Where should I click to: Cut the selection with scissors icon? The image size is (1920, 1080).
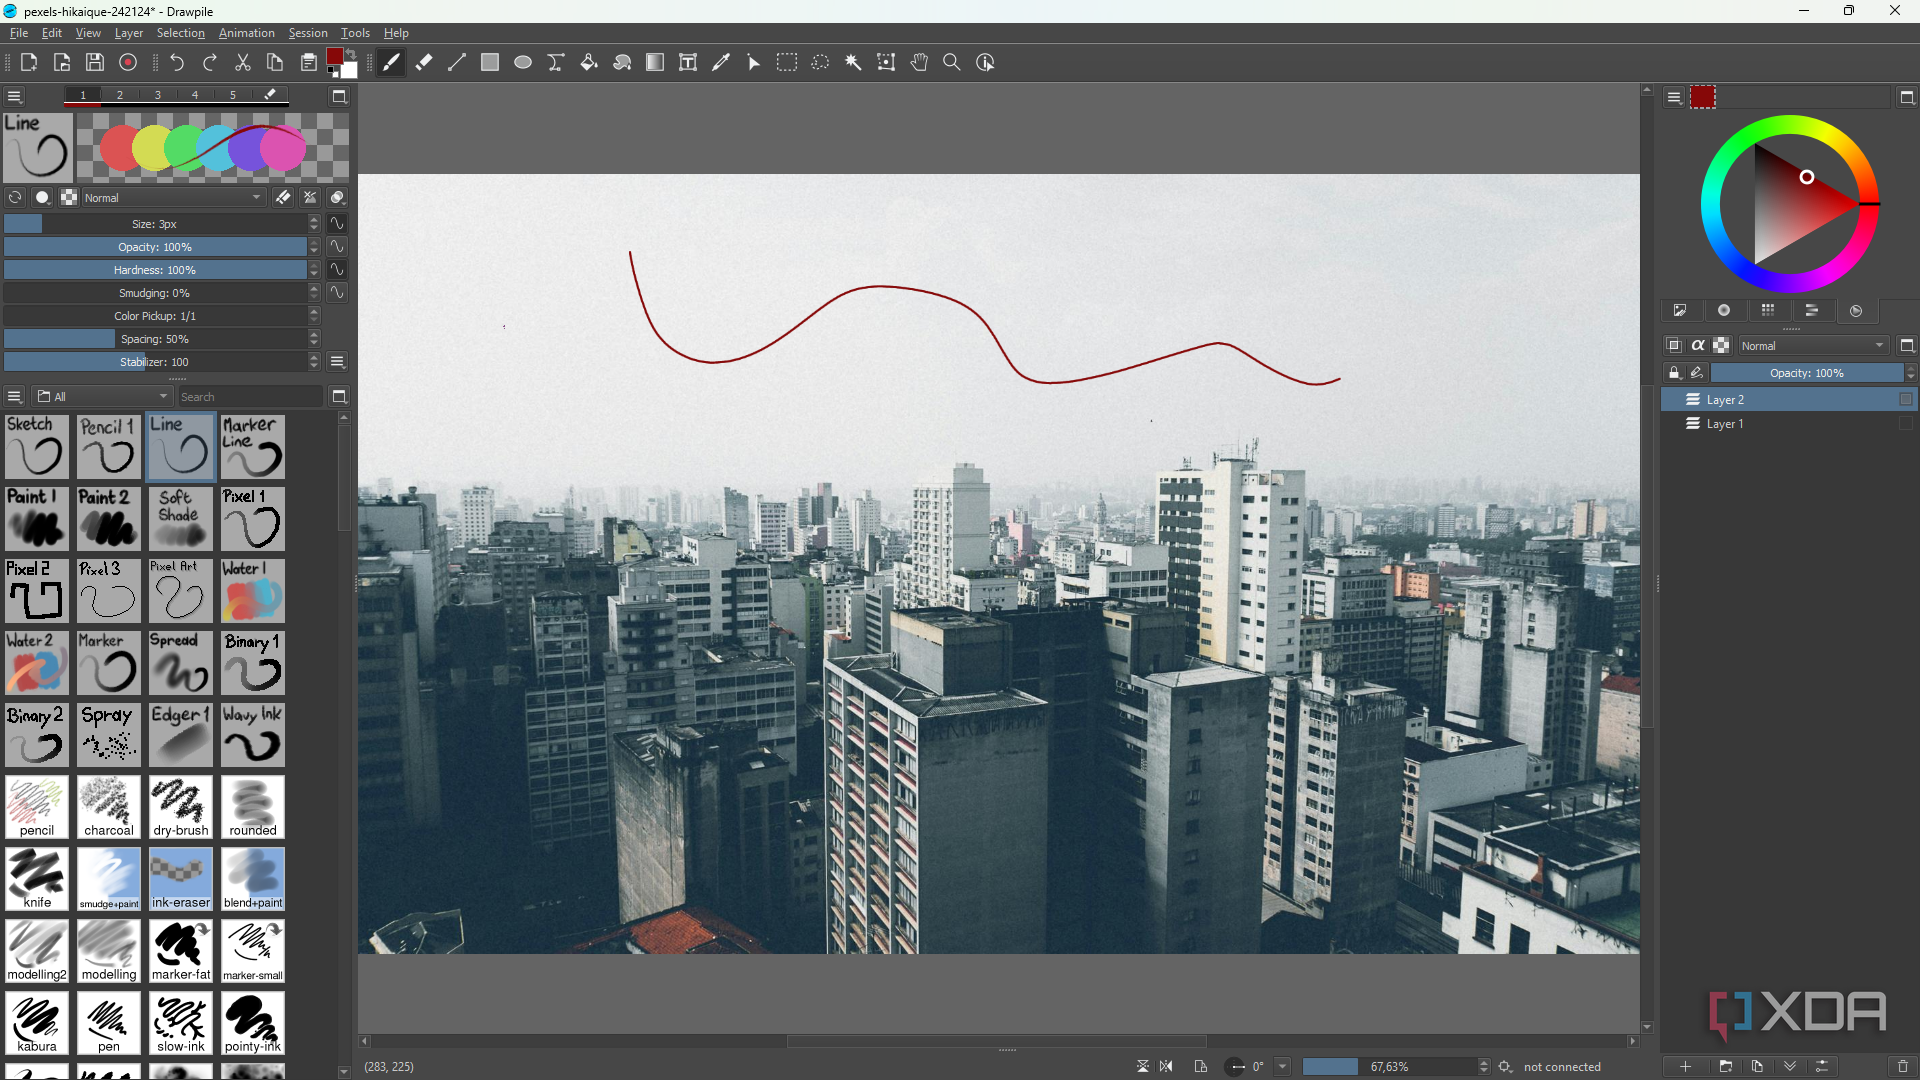click(243, 62)
